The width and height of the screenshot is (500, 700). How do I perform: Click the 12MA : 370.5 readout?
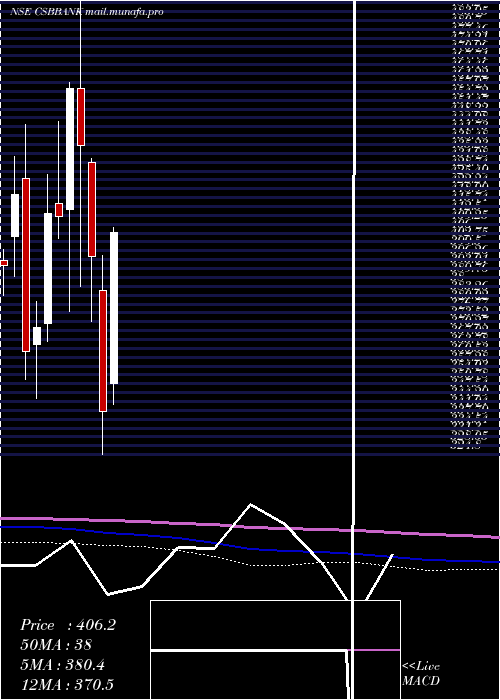click(69, 685)
